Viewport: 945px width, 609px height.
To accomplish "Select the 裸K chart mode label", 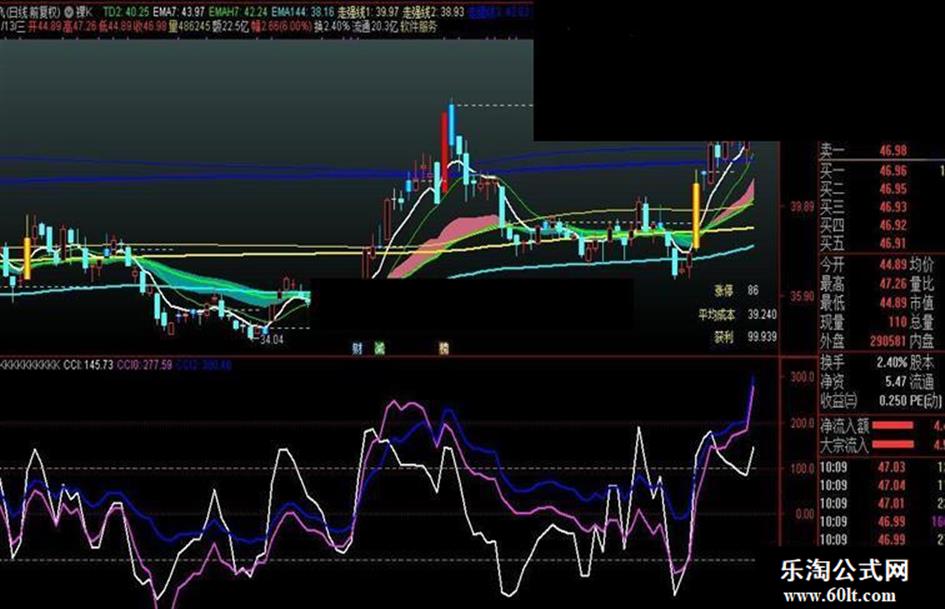I will (x=84, y=11).
